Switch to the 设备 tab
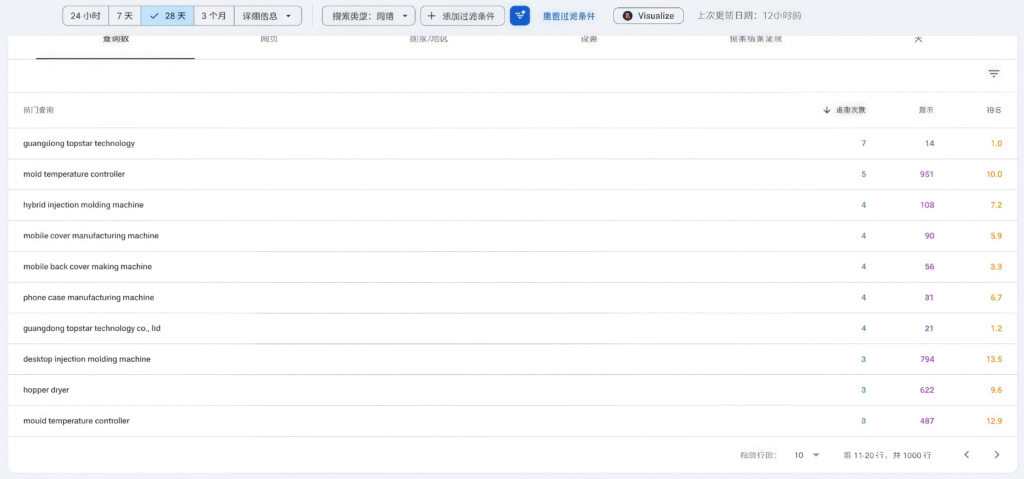 click(589, 41)
